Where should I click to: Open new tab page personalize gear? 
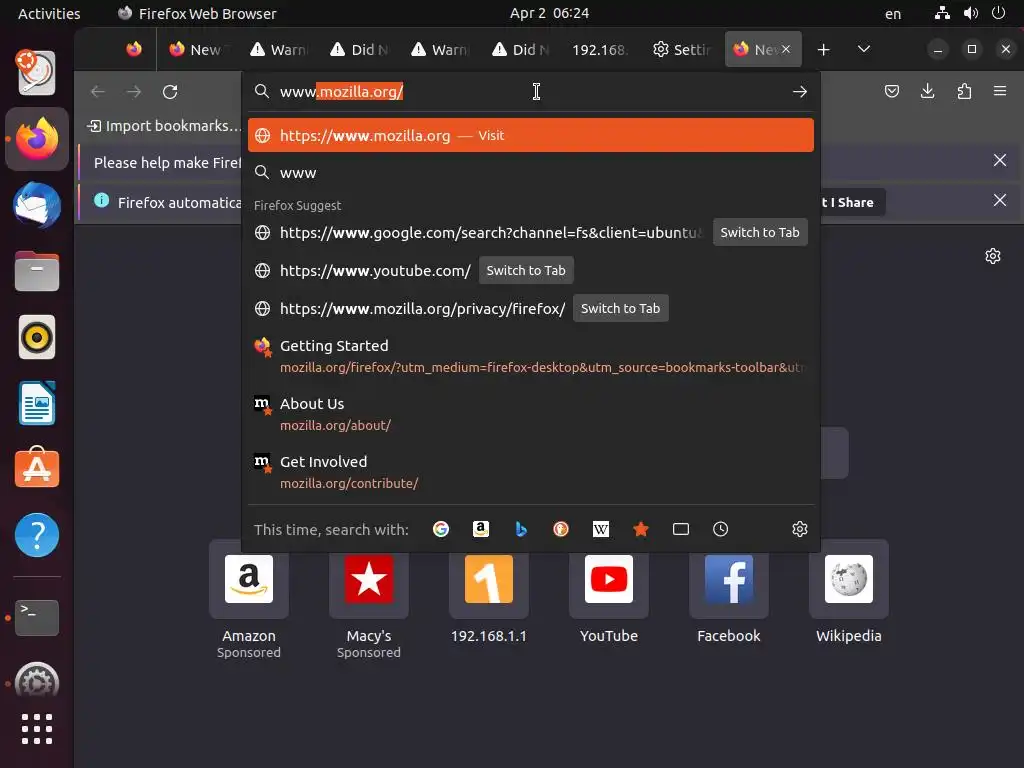[x=993, y=256]
